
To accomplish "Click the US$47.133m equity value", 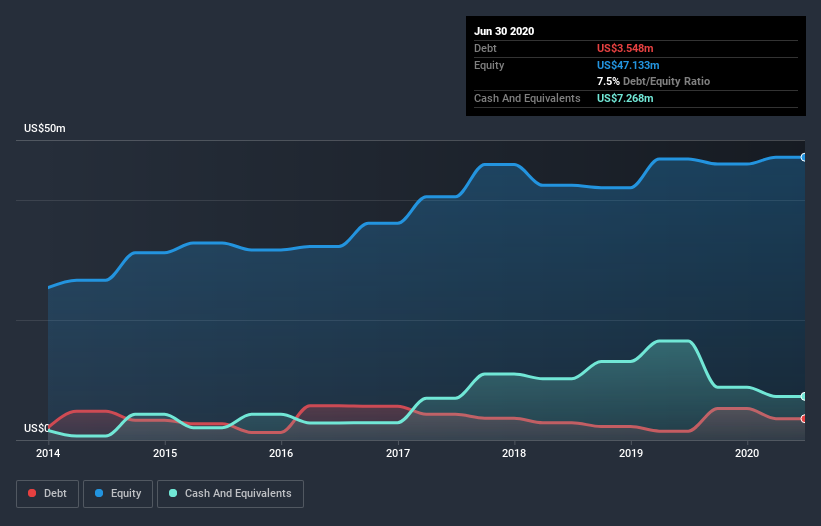I will 628,65.
